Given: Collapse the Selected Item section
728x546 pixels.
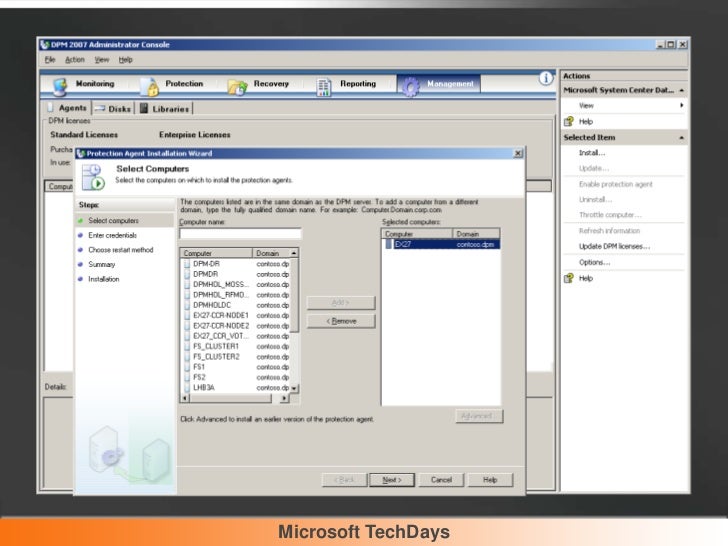Looking at the screenshot, I should click(682, 138).
